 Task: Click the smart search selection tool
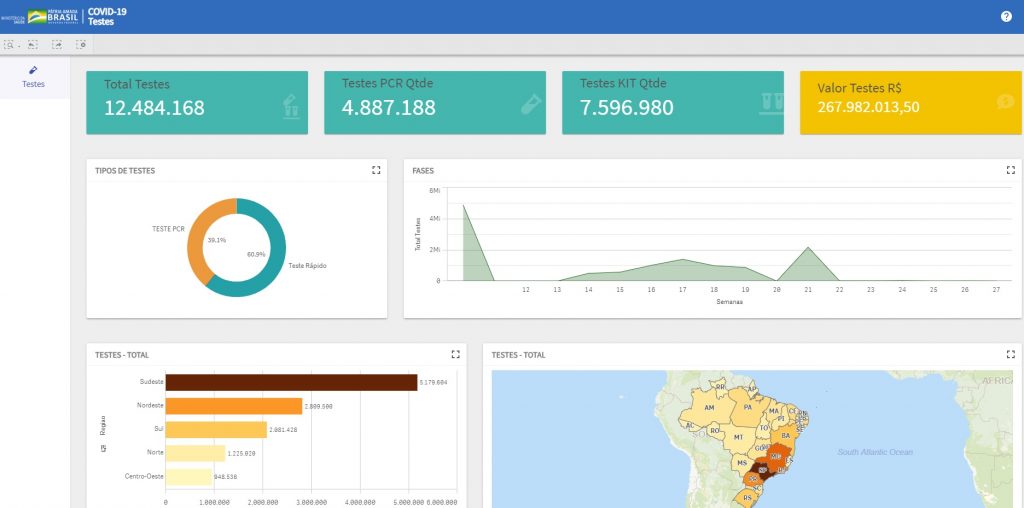pyautogui.click(x=9, y=45)
